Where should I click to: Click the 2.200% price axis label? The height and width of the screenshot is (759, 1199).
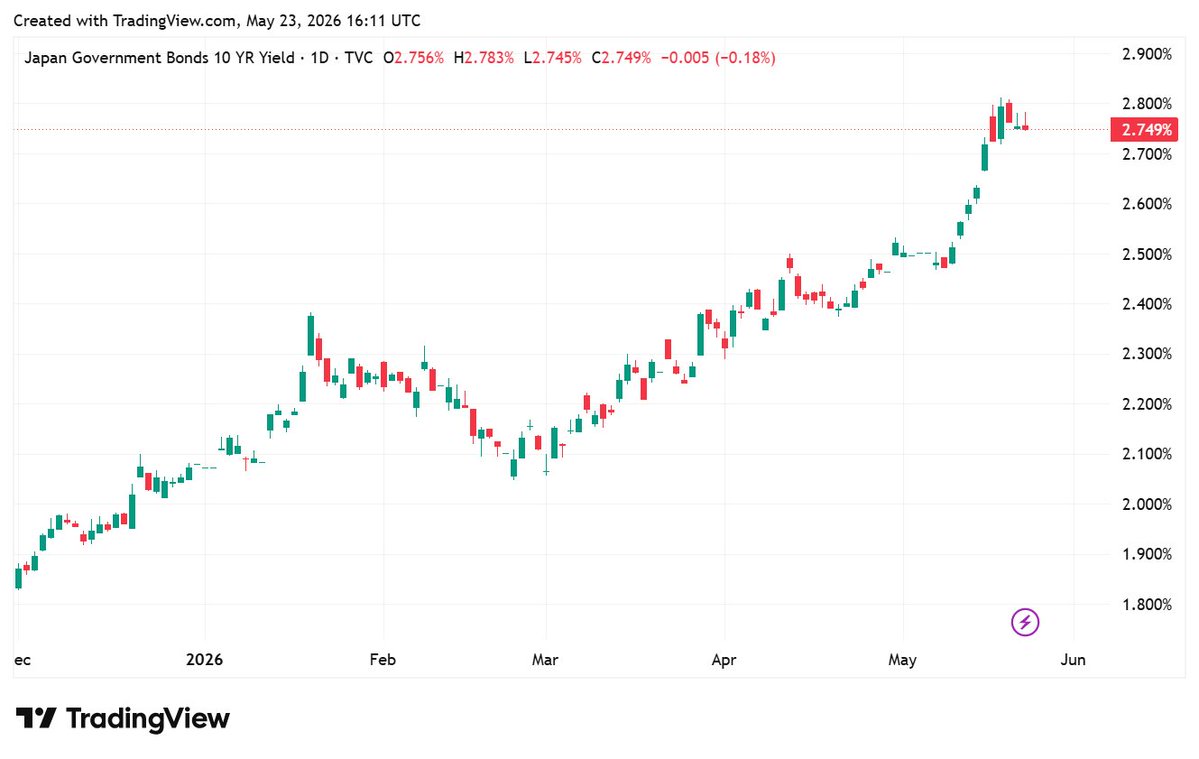1147,404
